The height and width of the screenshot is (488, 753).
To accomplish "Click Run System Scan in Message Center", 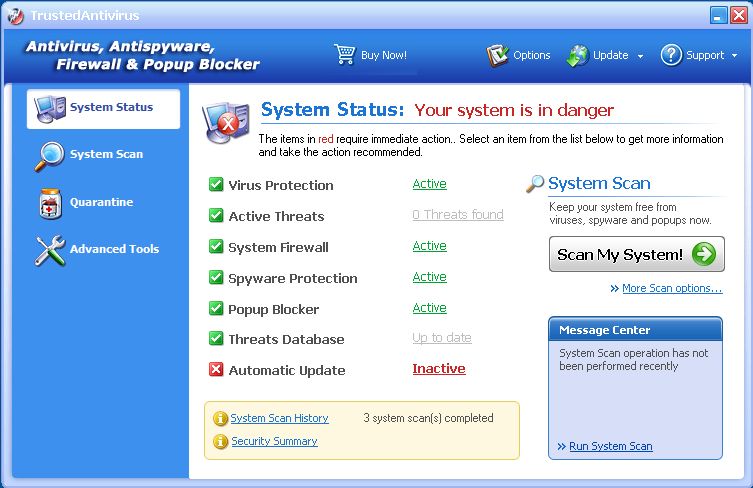I will pos(610,446).
